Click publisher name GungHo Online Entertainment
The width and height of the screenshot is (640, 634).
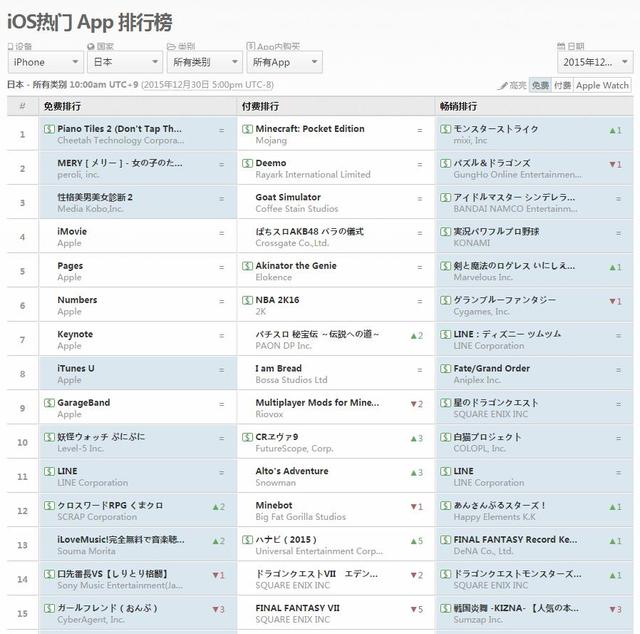(x=517, y=175)
